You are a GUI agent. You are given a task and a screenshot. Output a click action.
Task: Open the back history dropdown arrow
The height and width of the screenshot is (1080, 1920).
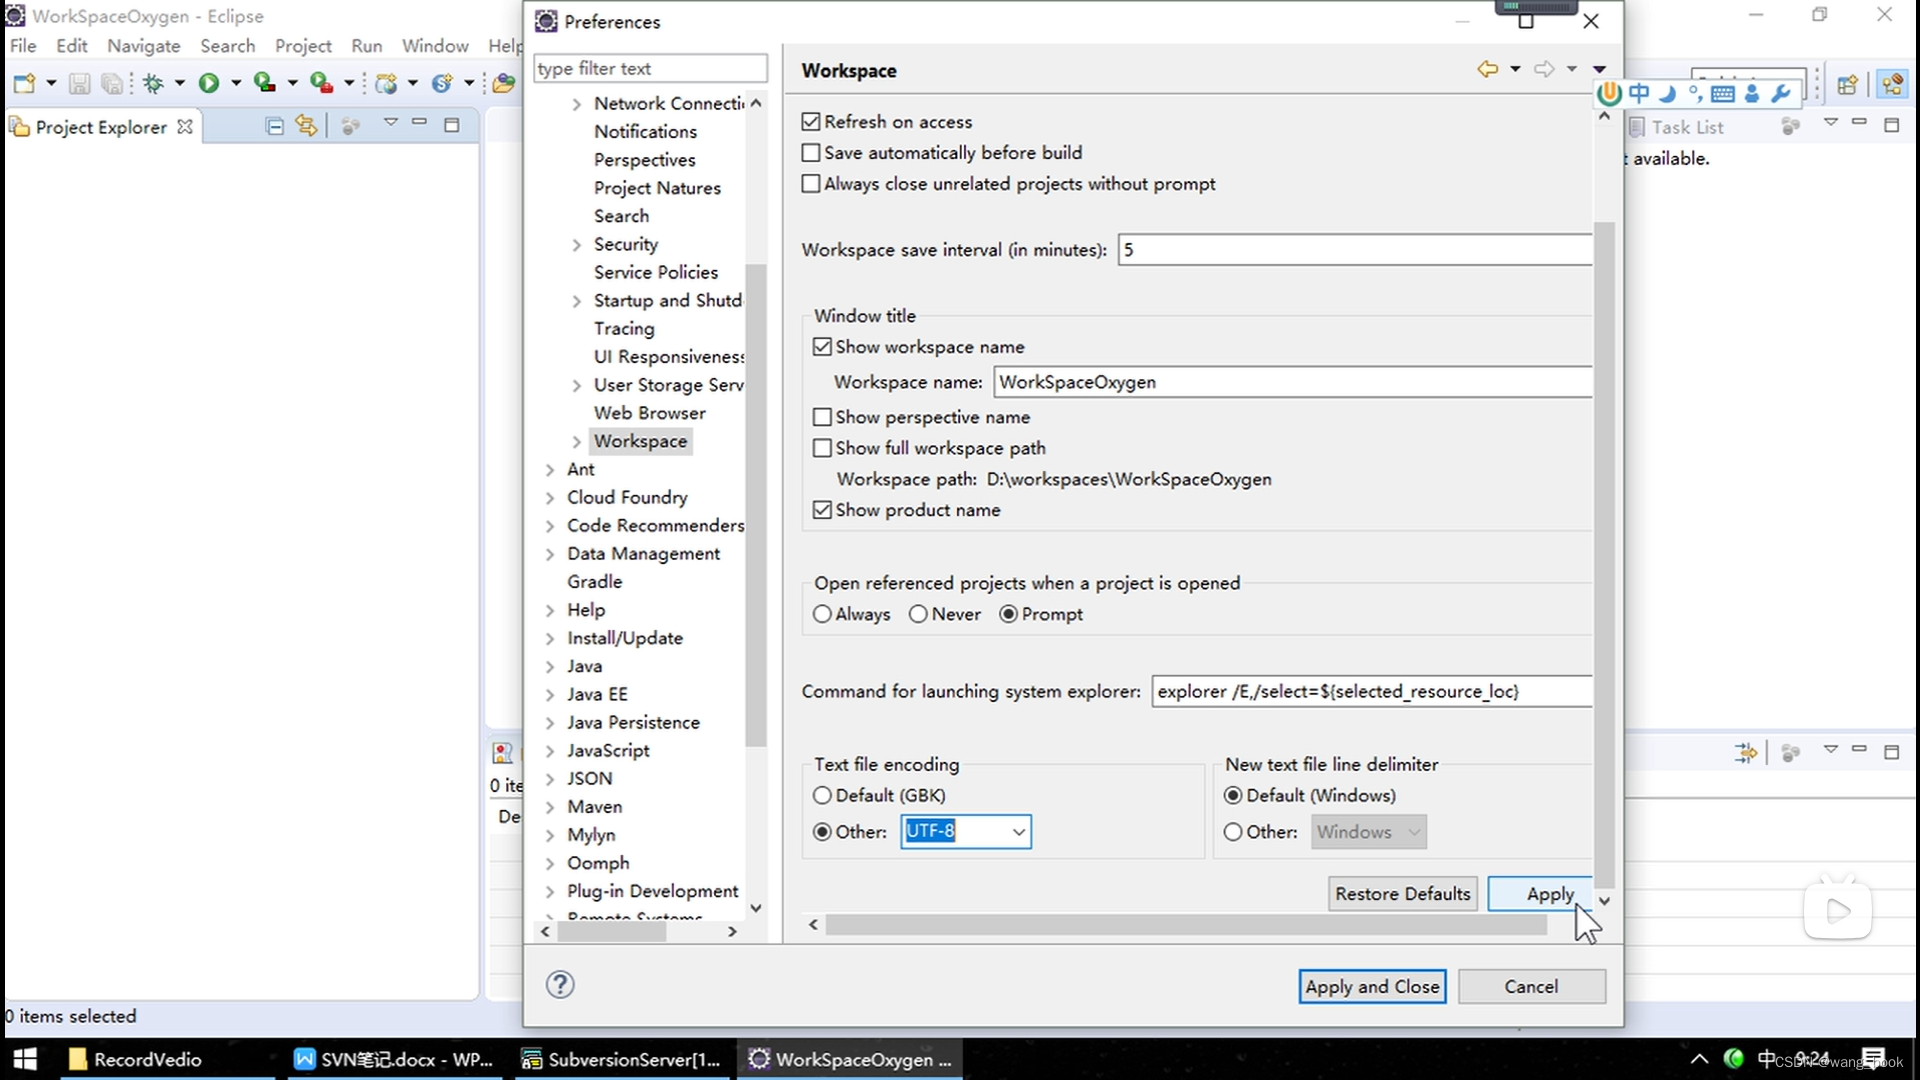click(1515, 69)
